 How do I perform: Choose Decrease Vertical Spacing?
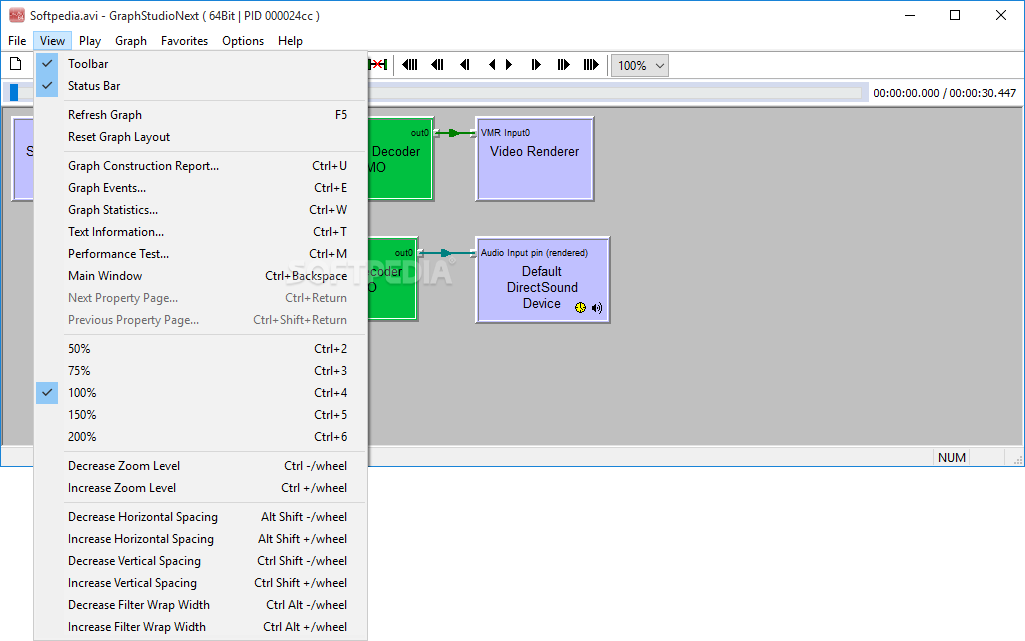pyautogui.click(x=201, y=561)
